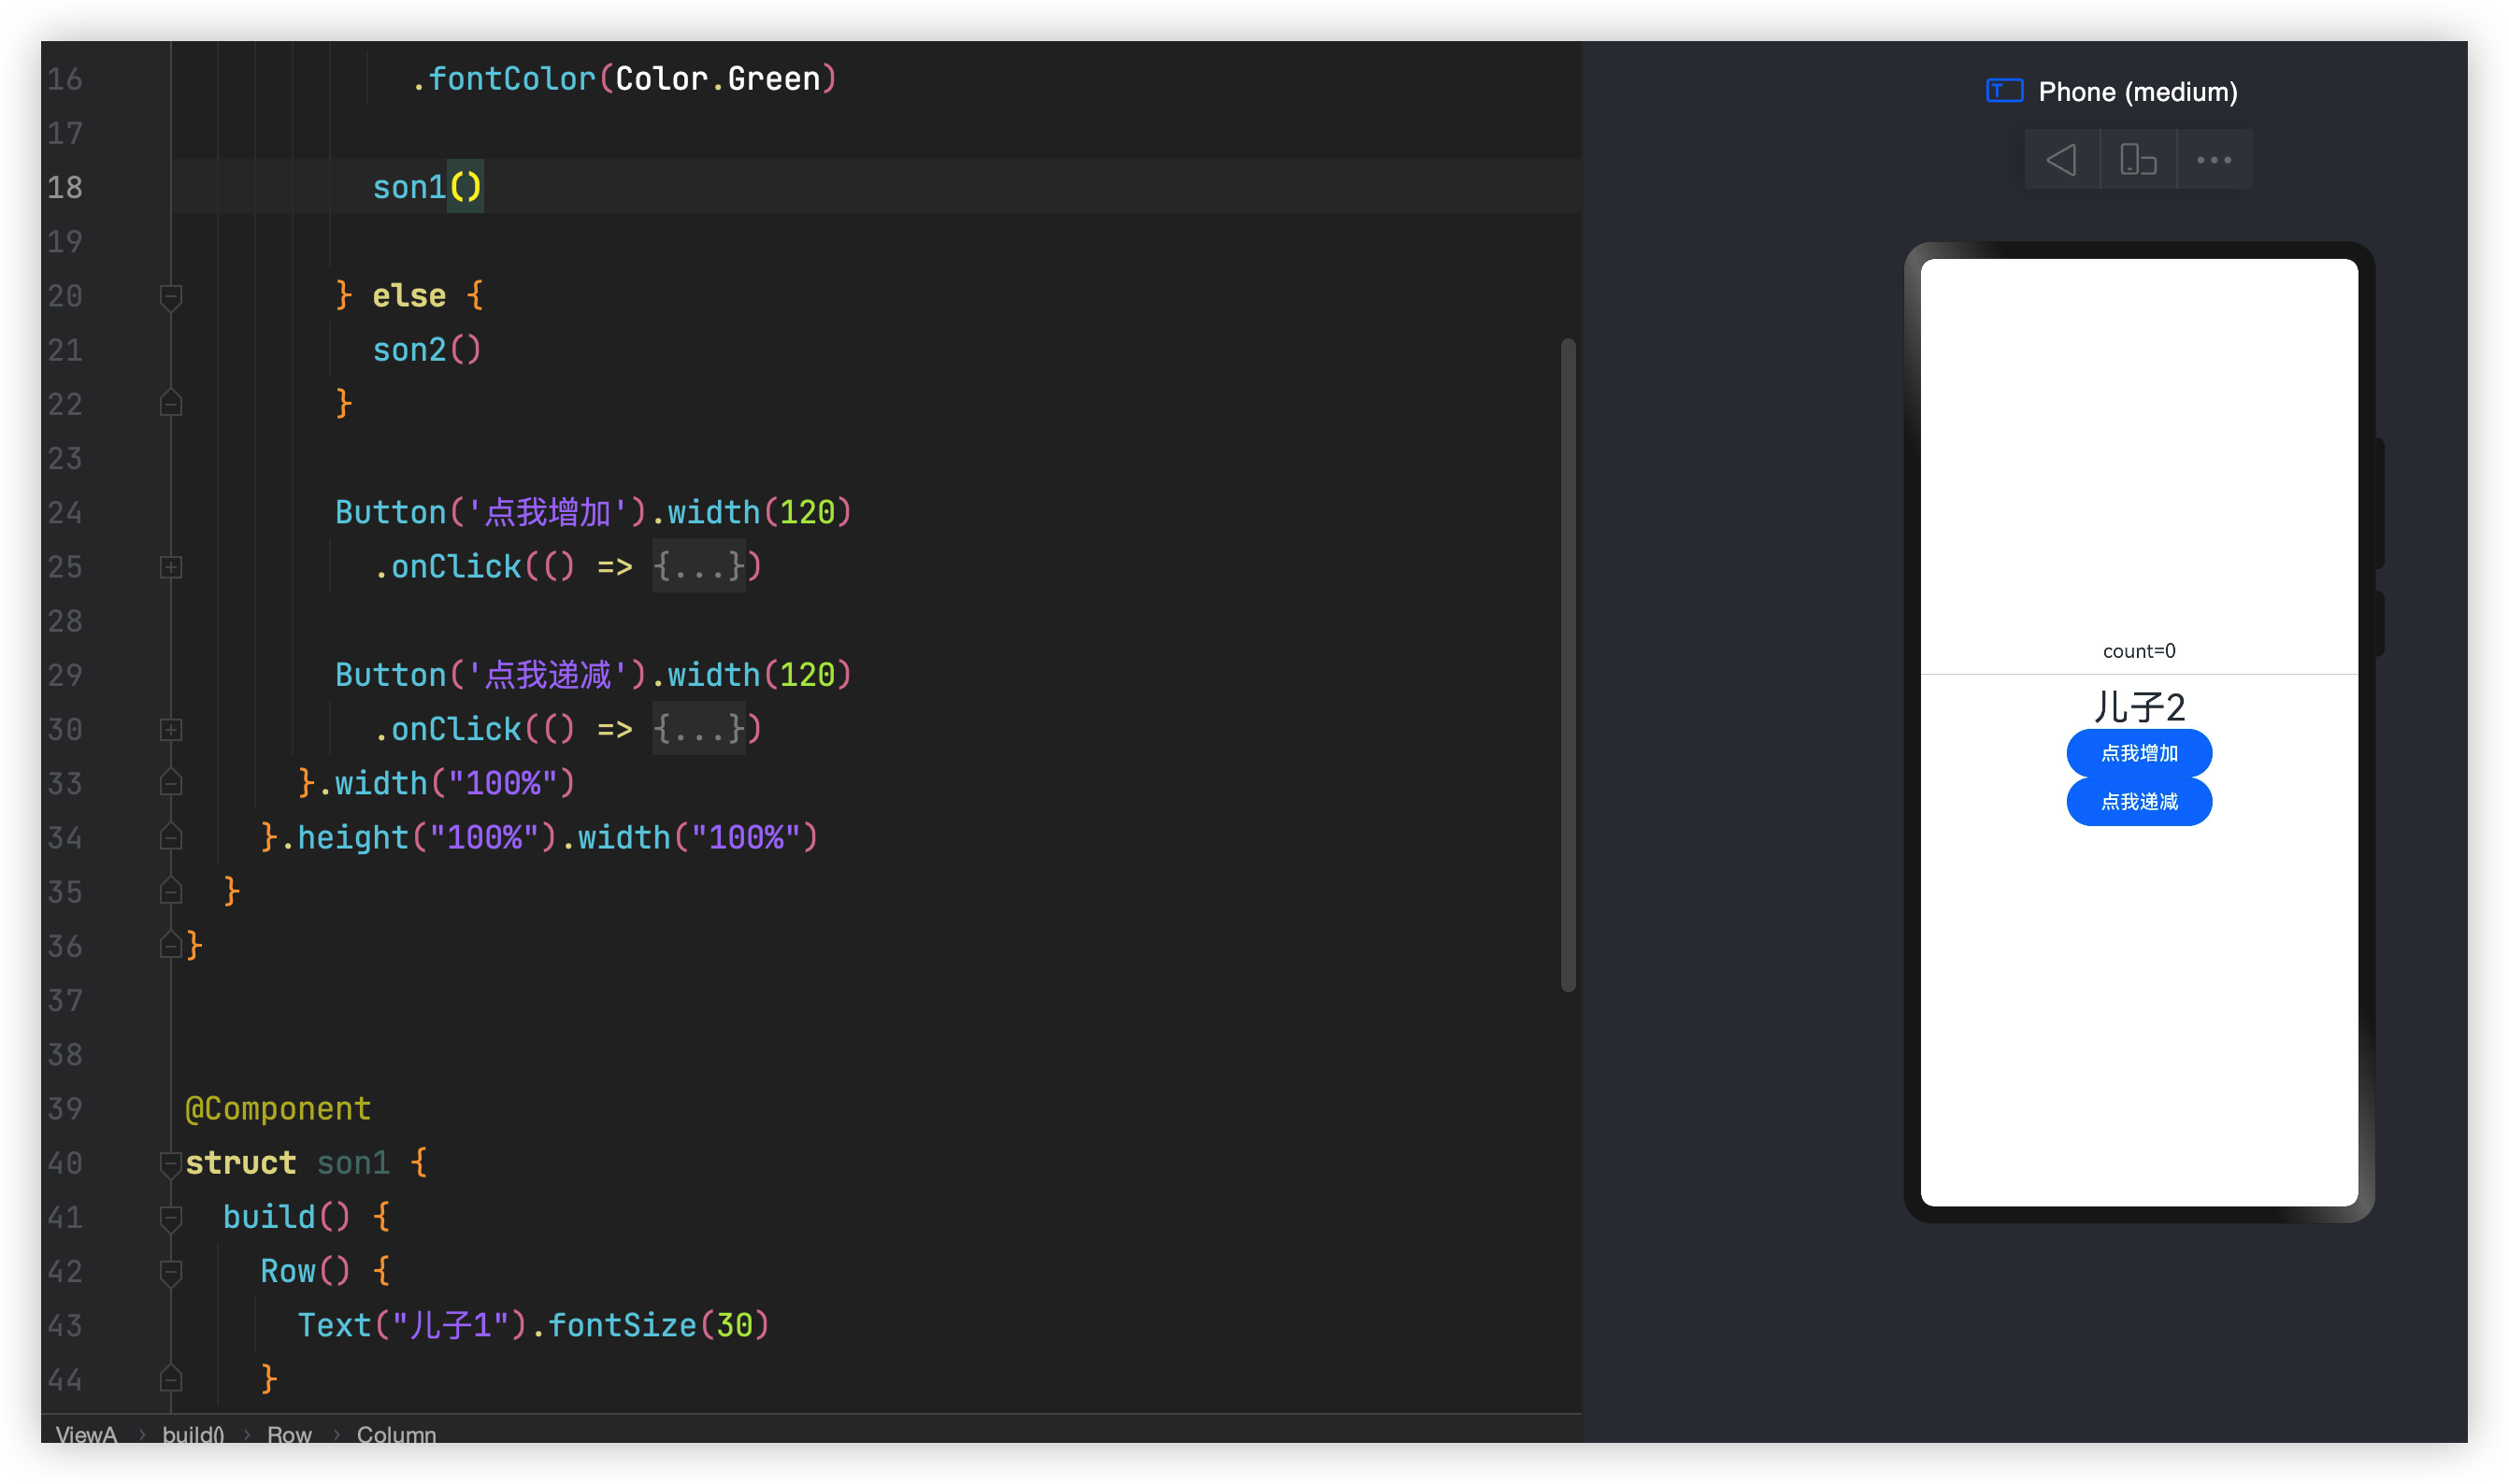The width and height of the screenshot is (2509, 1484).
Task: Collapse code fold at line 20
Action: [x=171, y=297]
